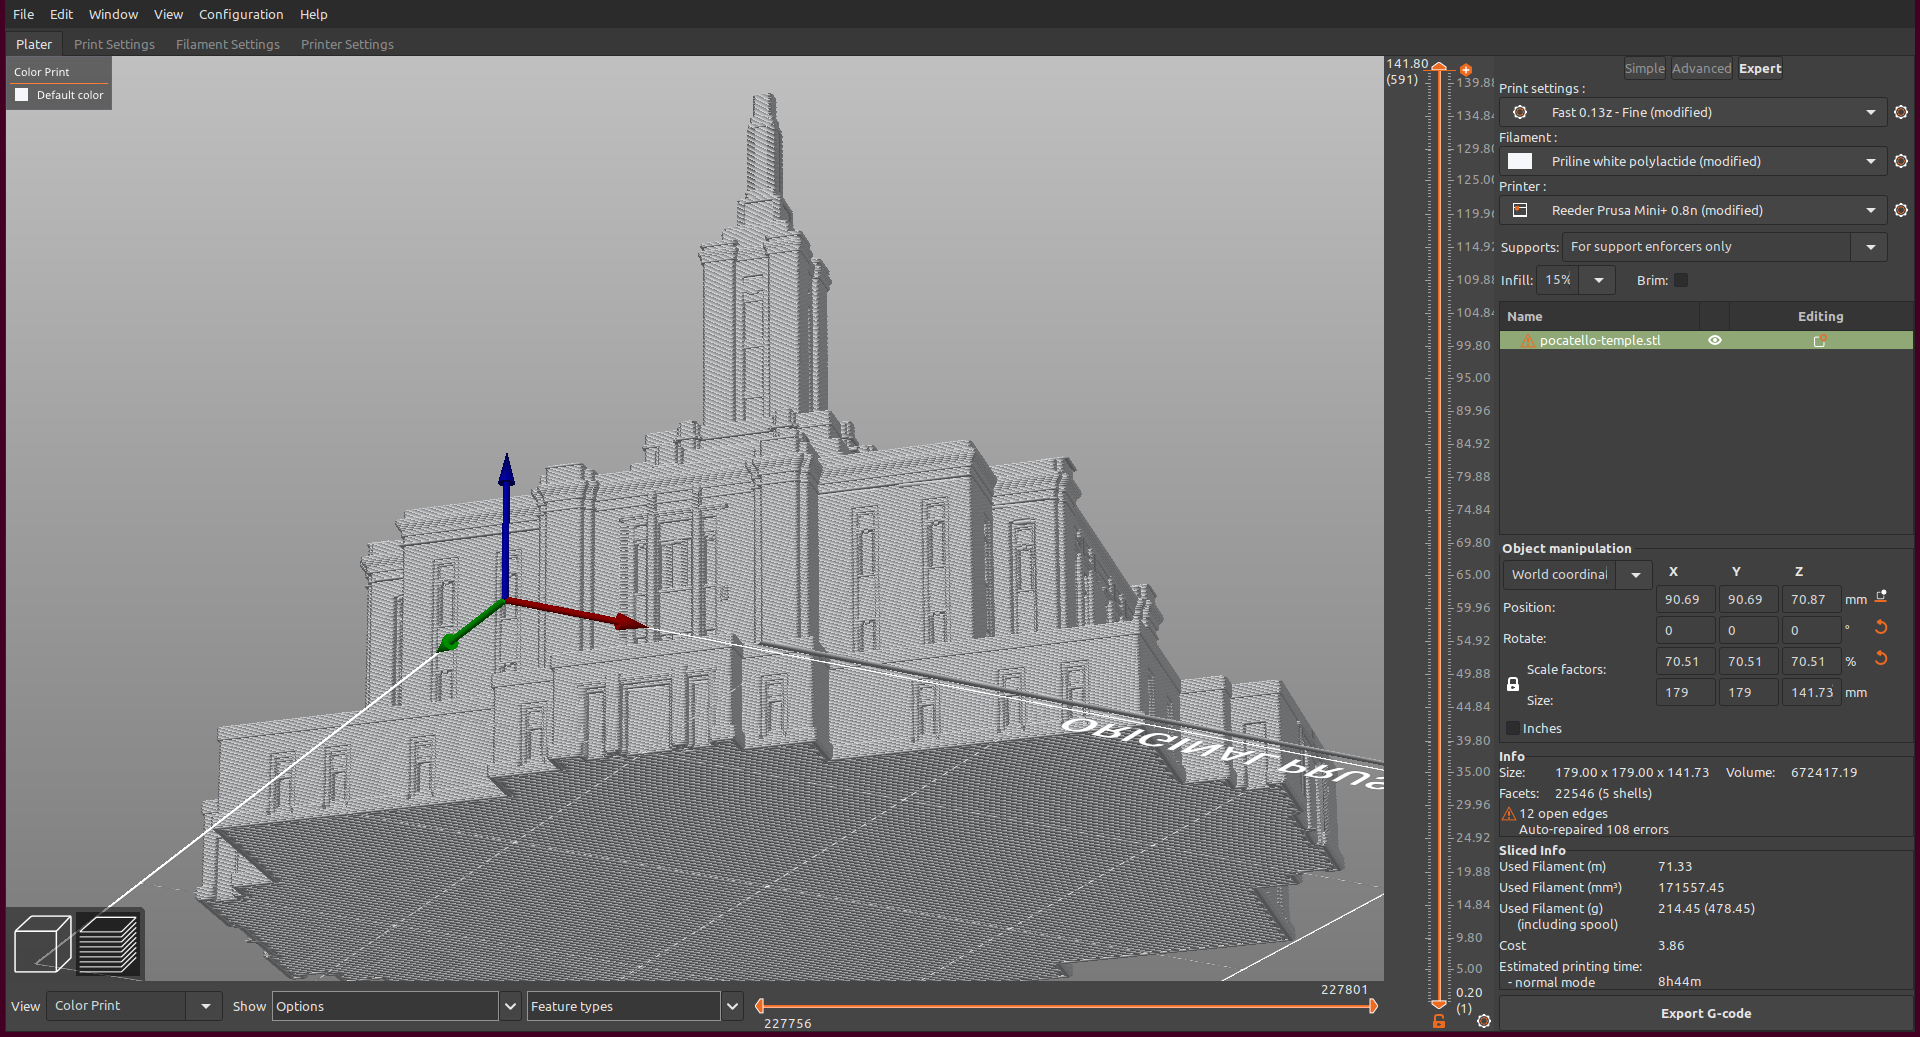
Task: Click Export G-code button
Action: point(1706,1014)
